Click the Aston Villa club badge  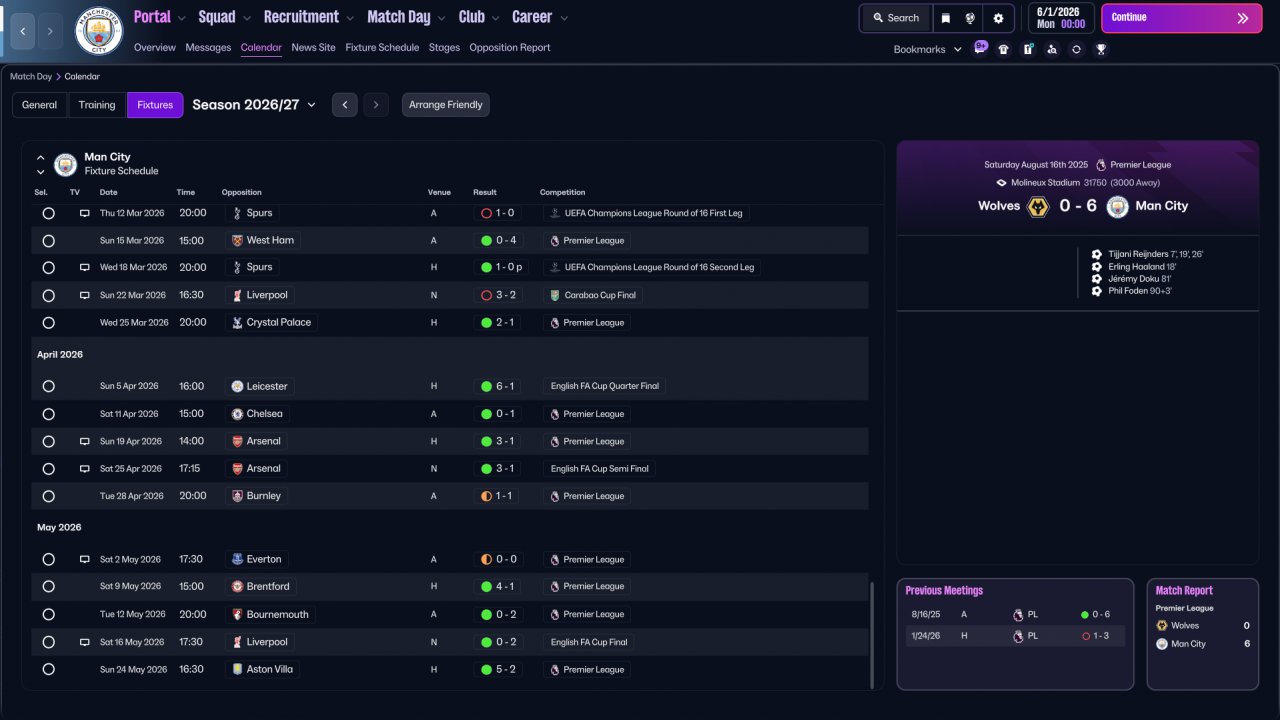click(237, 669)
